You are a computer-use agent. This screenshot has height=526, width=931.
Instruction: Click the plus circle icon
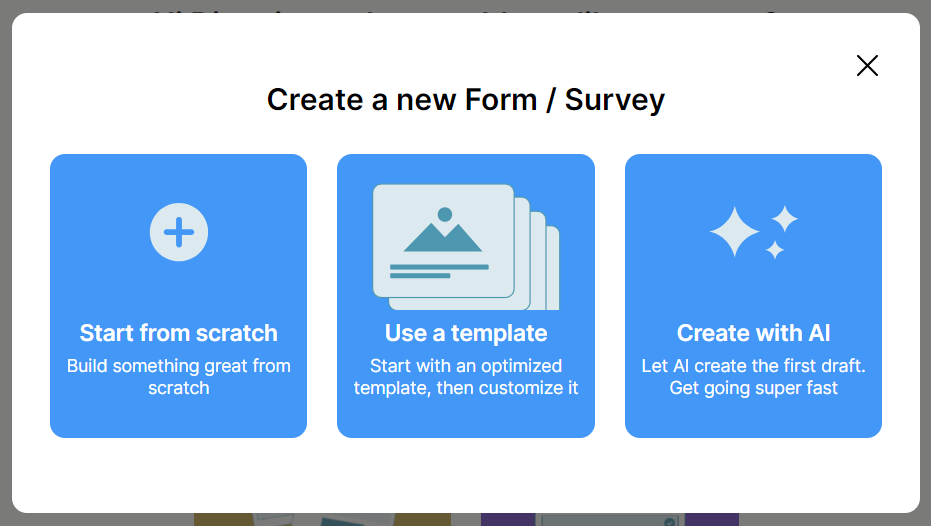coord(179,232)
